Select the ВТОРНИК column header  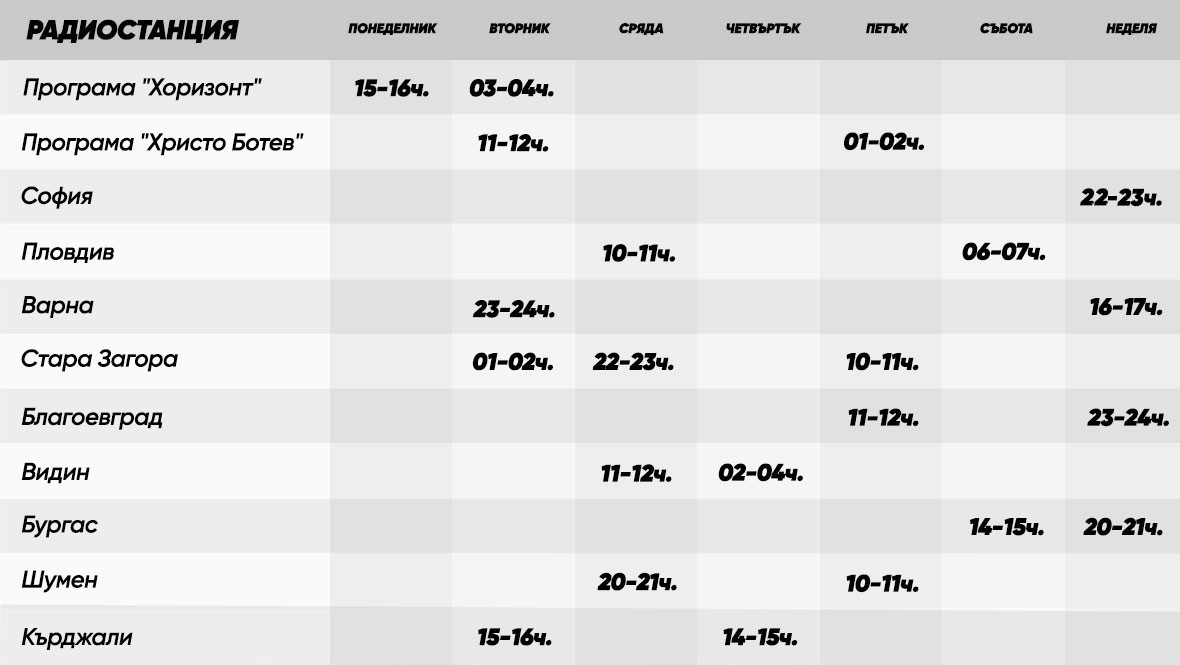(519, 29)
